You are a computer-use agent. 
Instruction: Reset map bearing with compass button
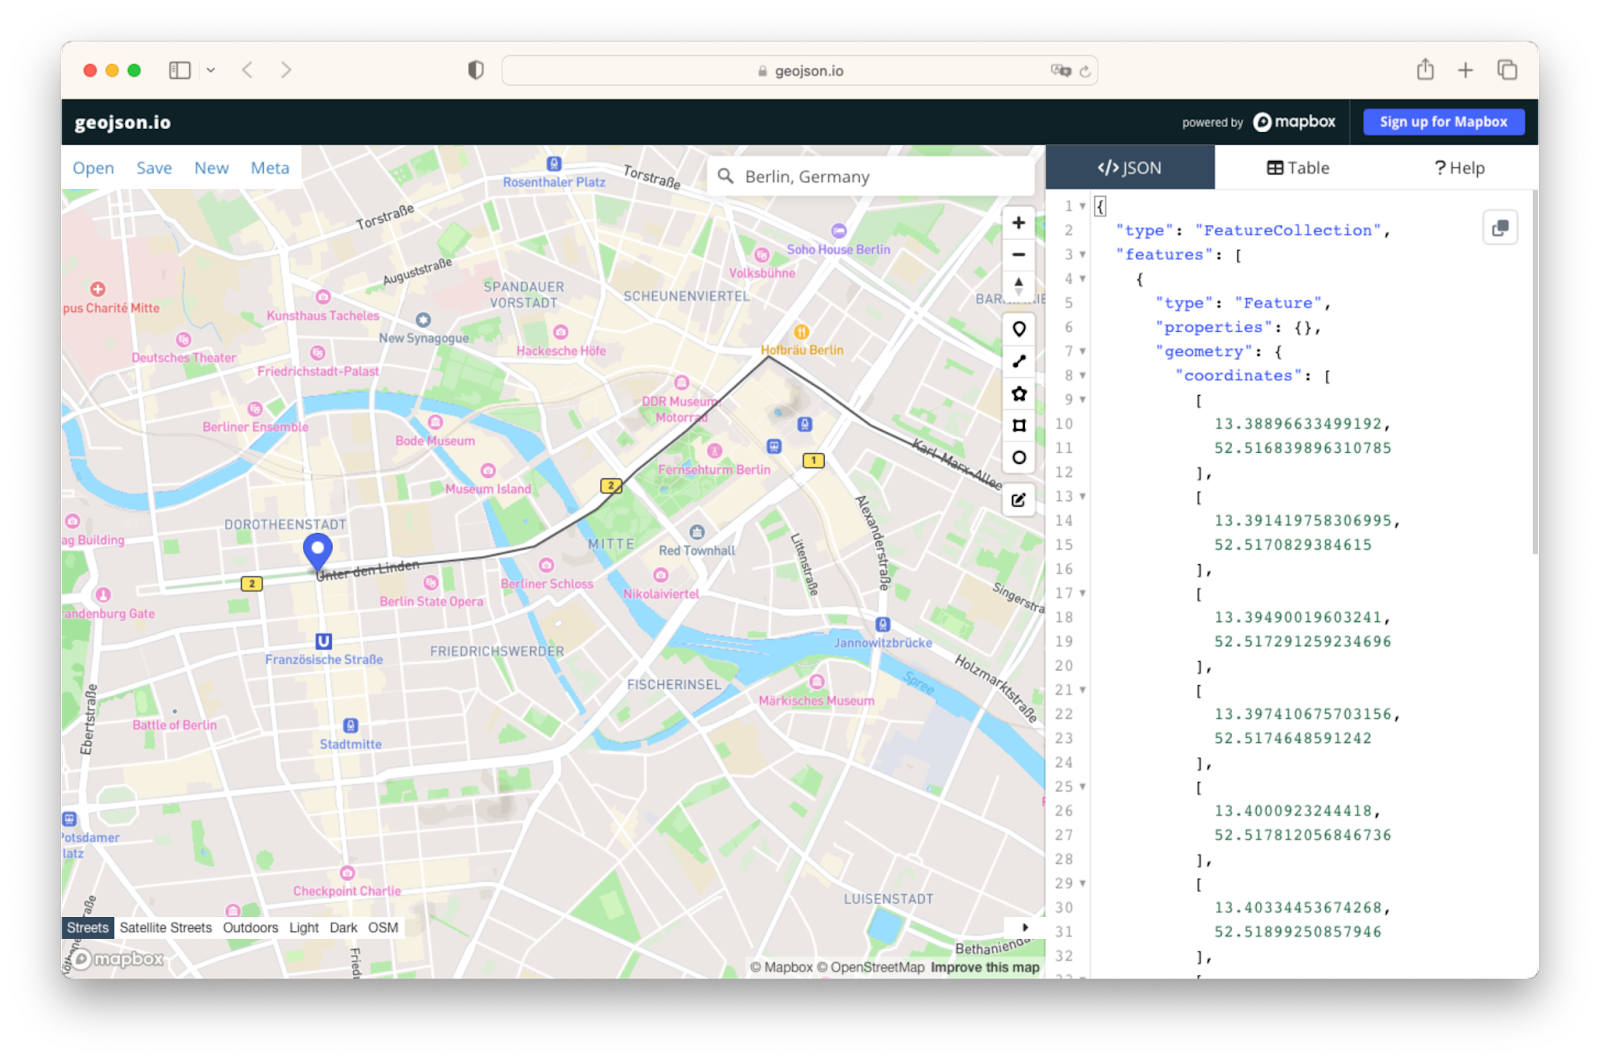point(1018,287)
